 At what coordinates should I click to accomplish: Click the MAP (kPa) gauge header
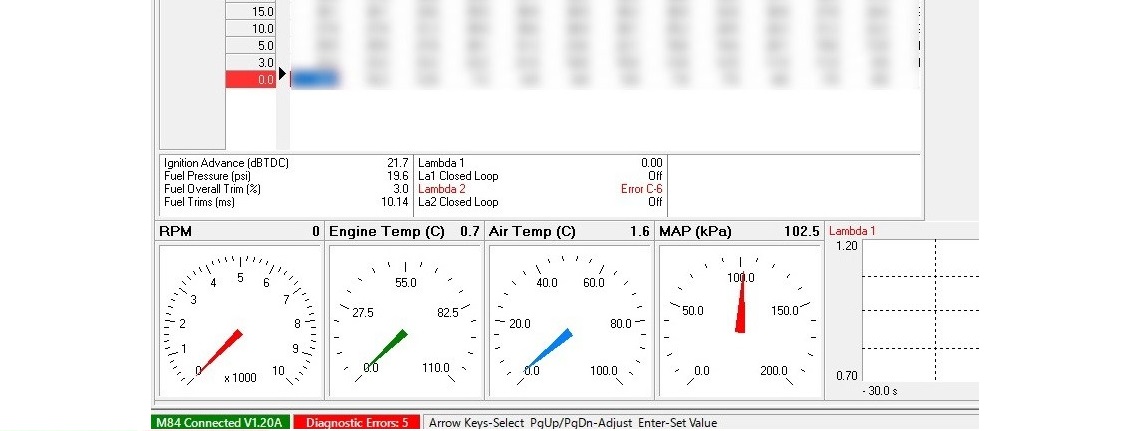pos(740,231)
